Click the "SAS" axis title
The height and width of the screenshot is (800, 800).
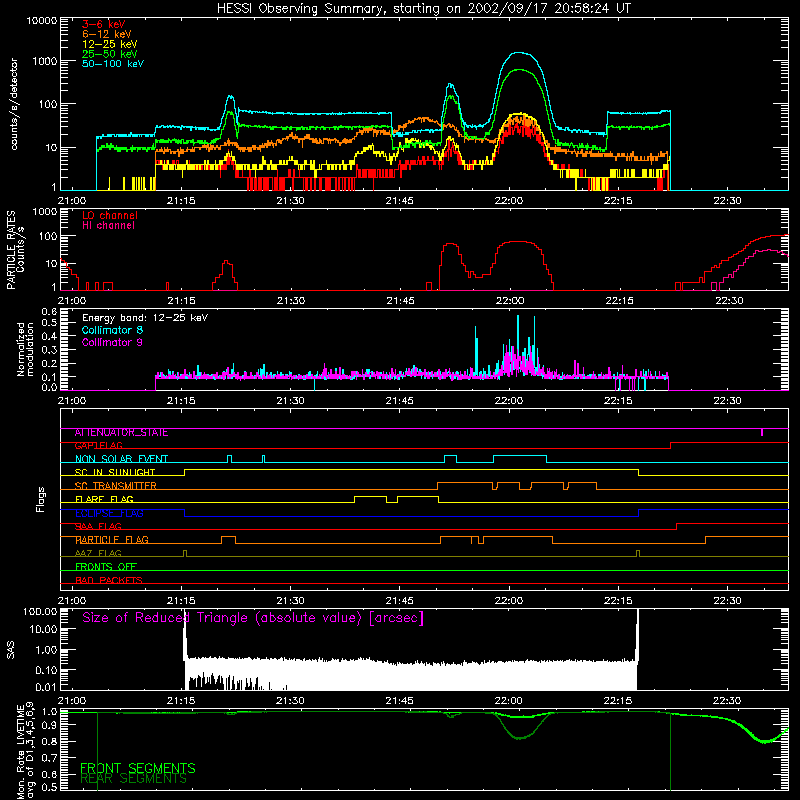[11, 650]
